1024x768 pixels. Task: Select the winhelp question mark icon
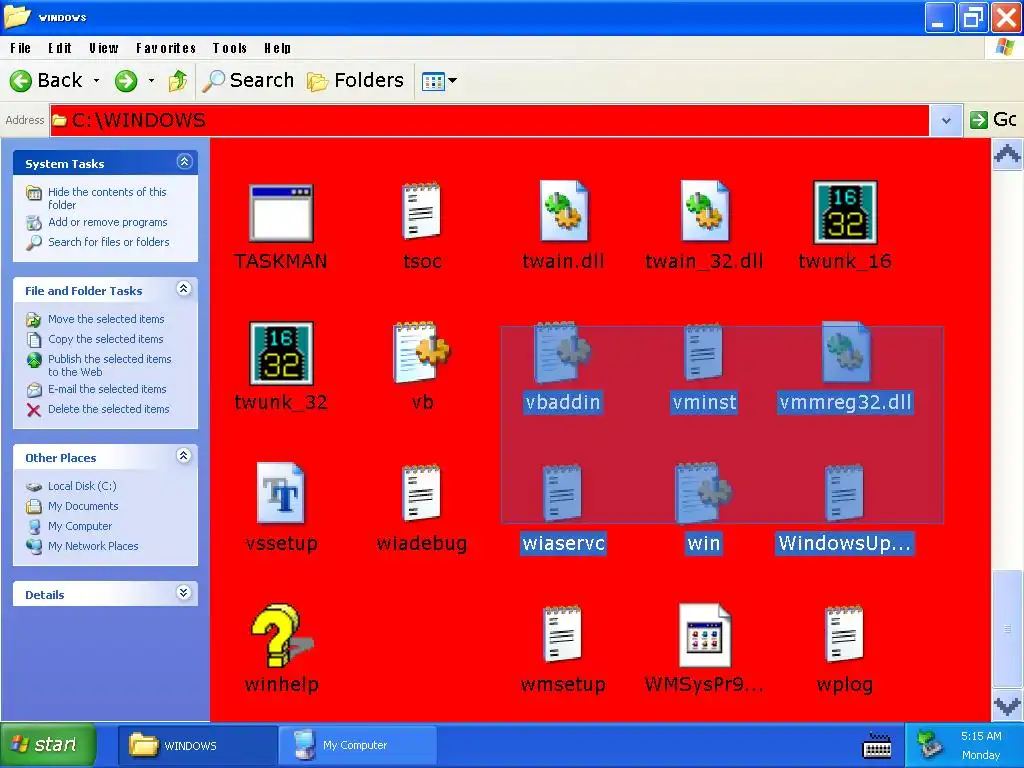(x=282, y=635)
